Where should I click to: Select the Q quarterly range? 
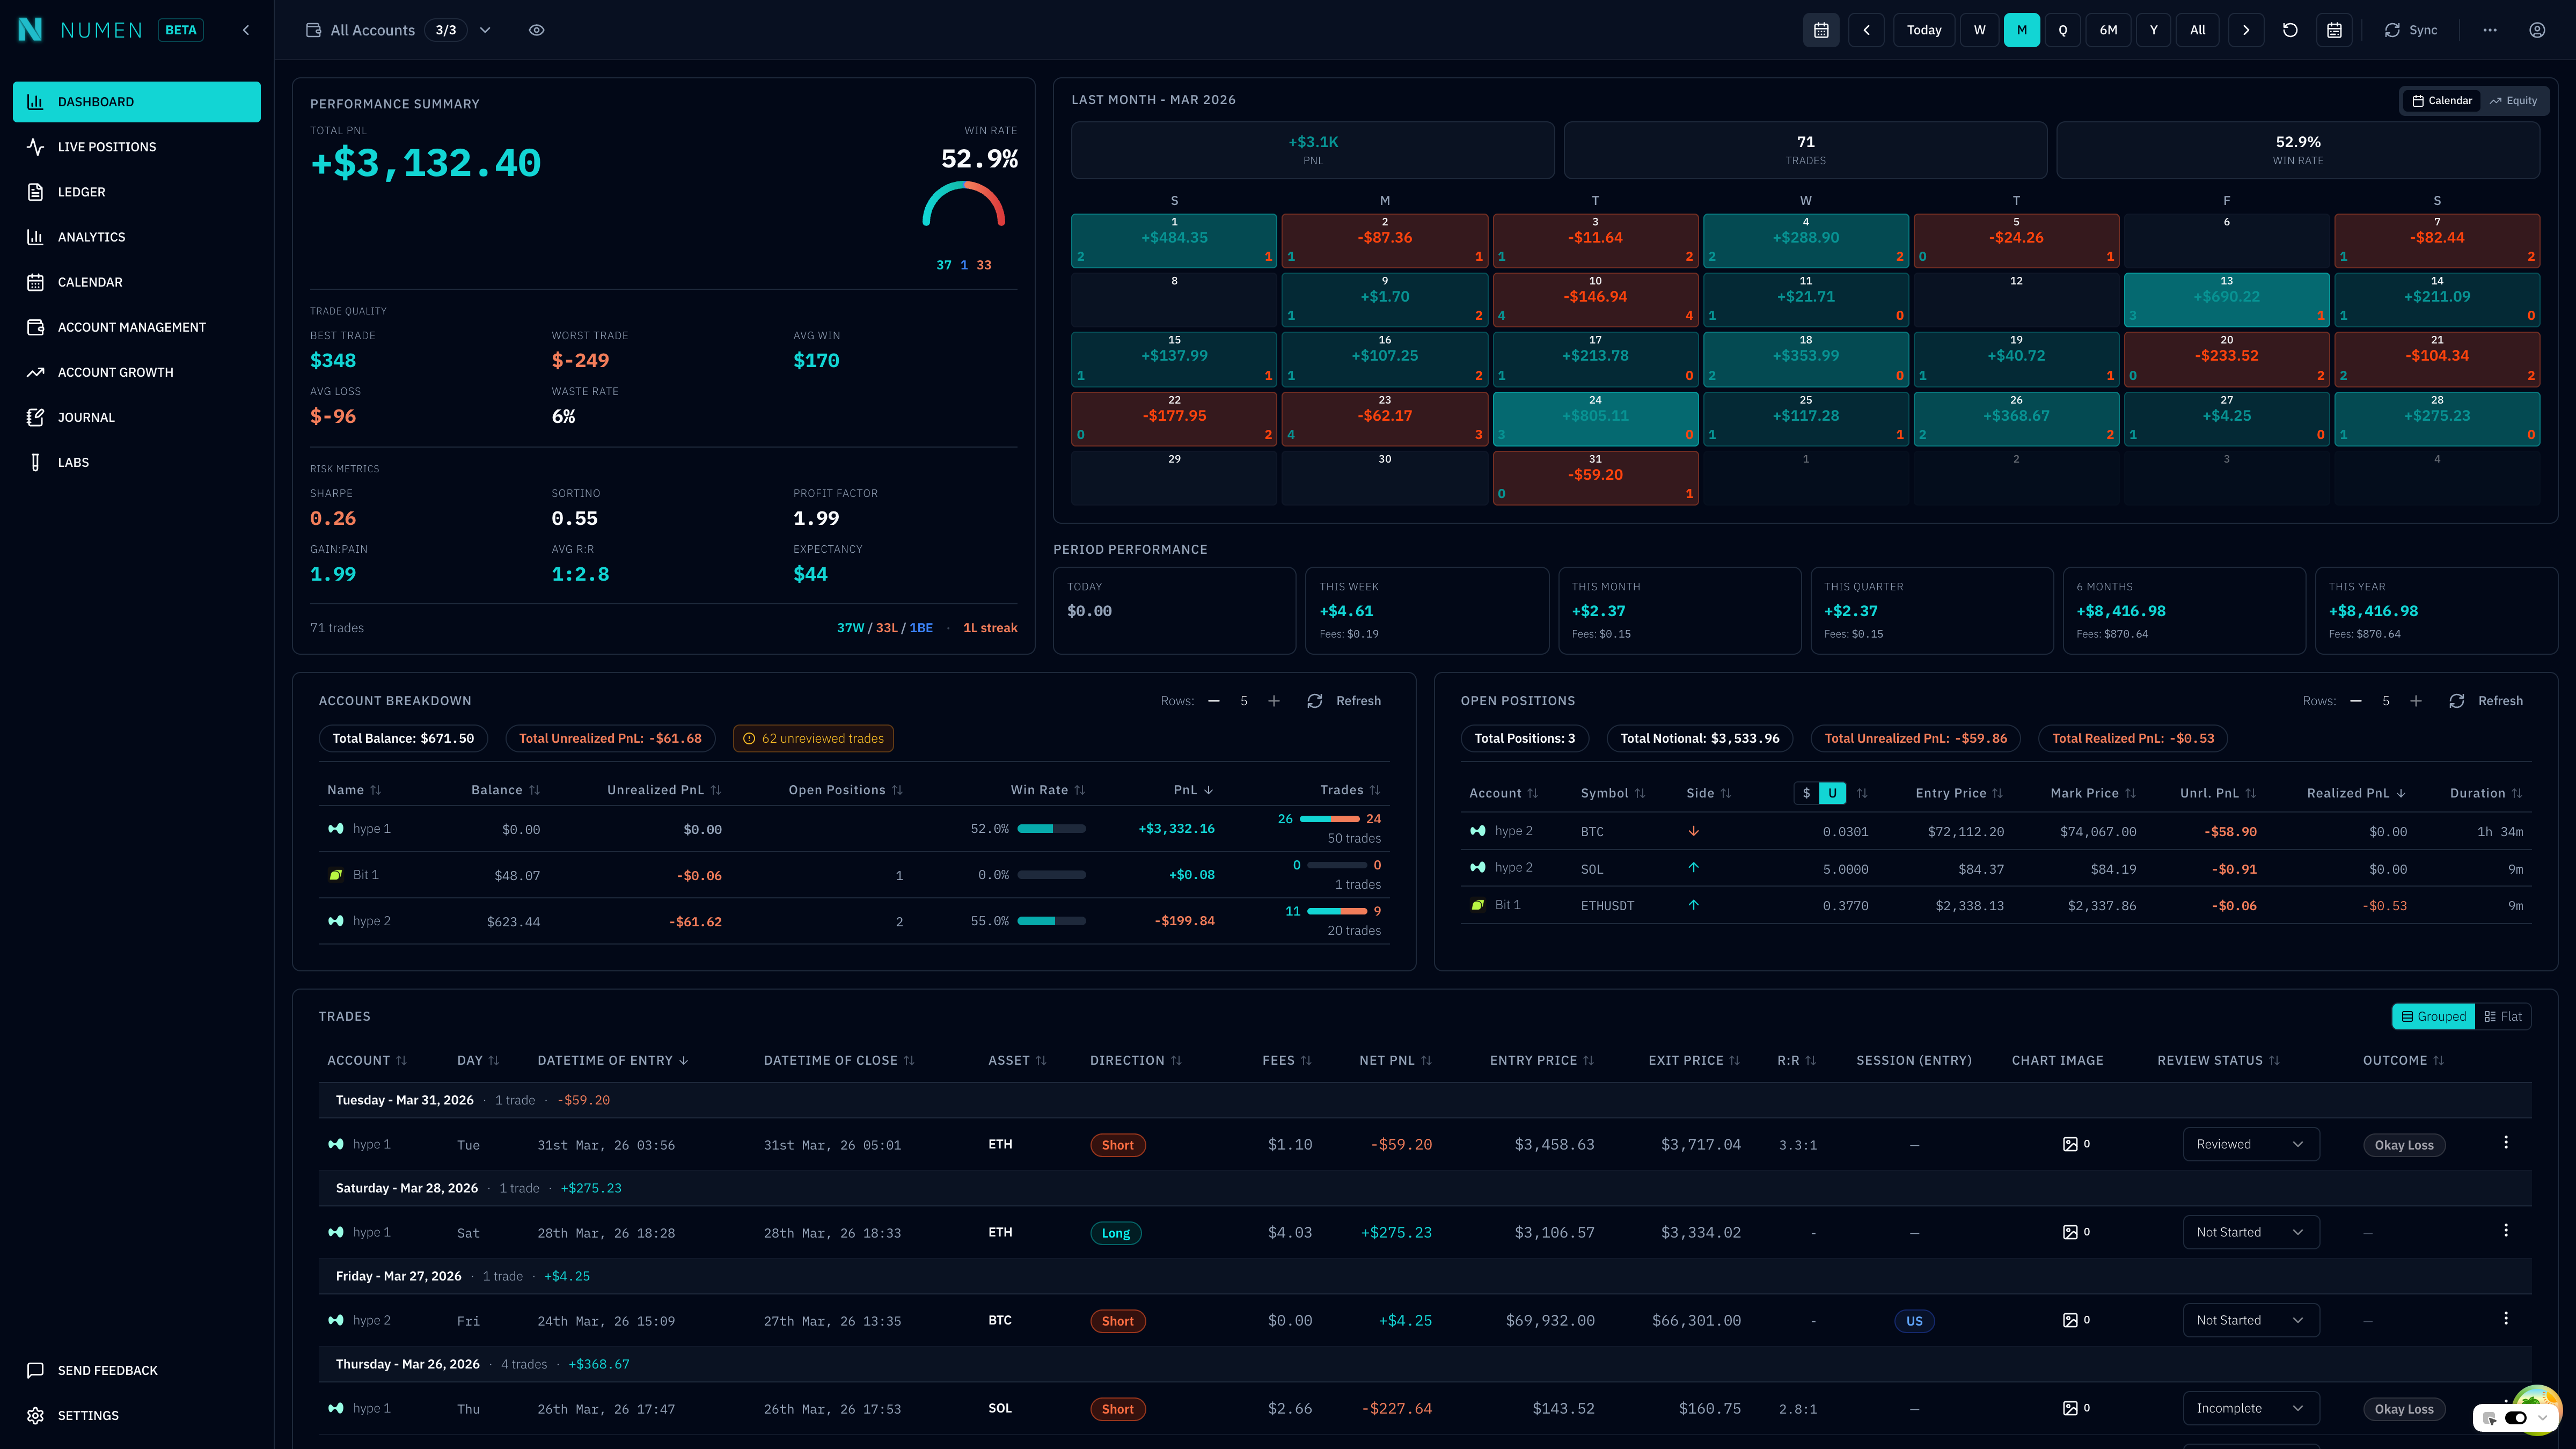pyautogui.click(x=2062, y=30)
